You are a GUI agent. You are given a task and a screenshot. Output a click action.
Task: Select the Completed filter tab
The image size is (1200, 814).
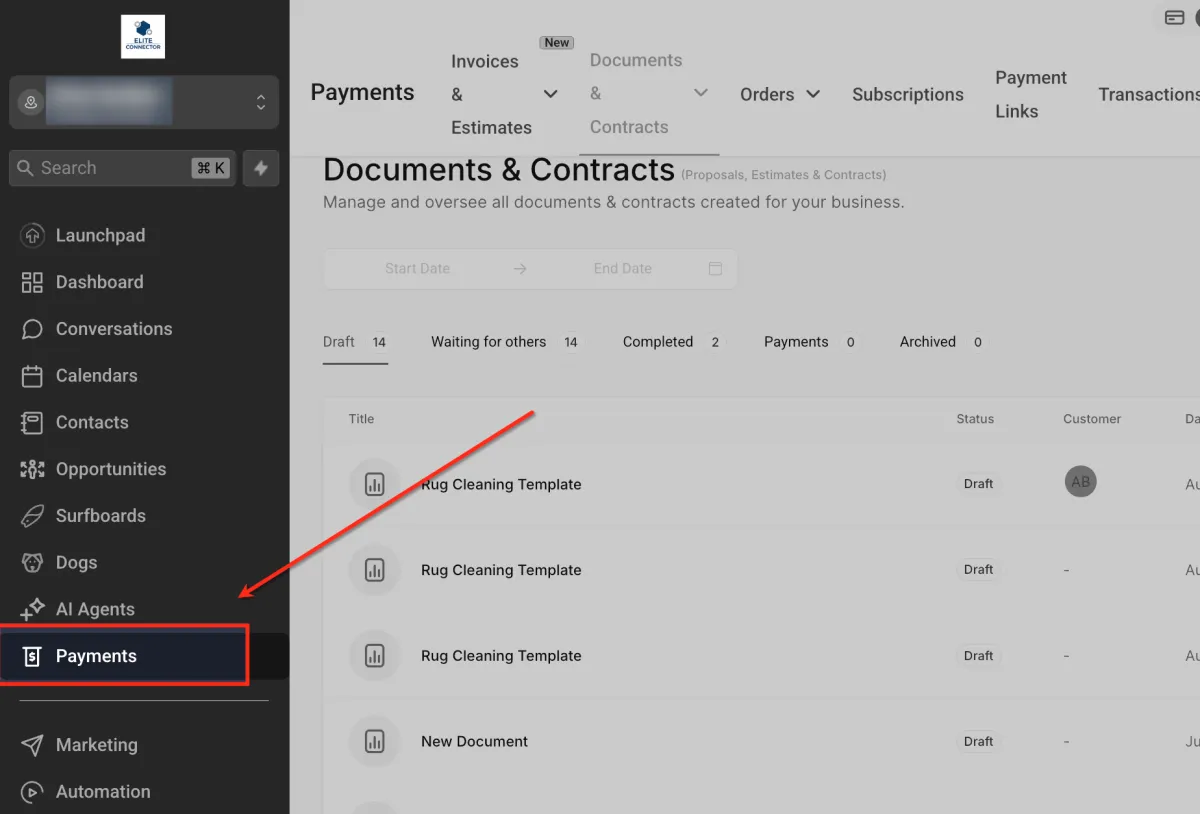click(672, 342)
